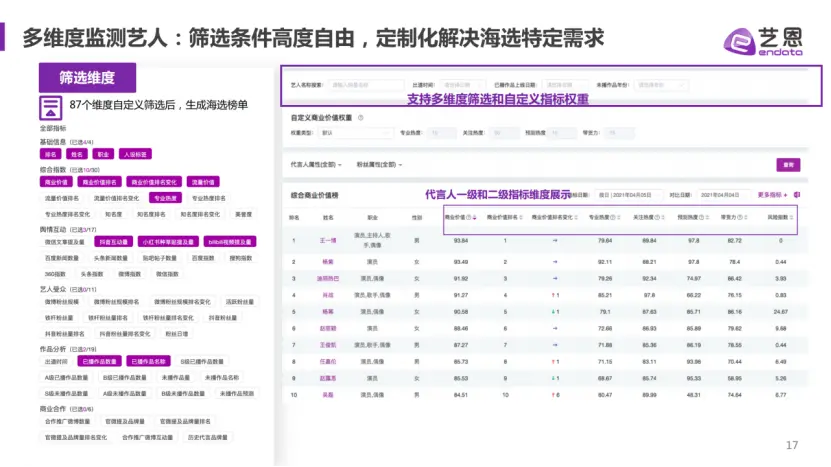Click the 专业热度 weight input
Image resolution: width=831 pixels, height=467 pixels.
pos(441,133)
